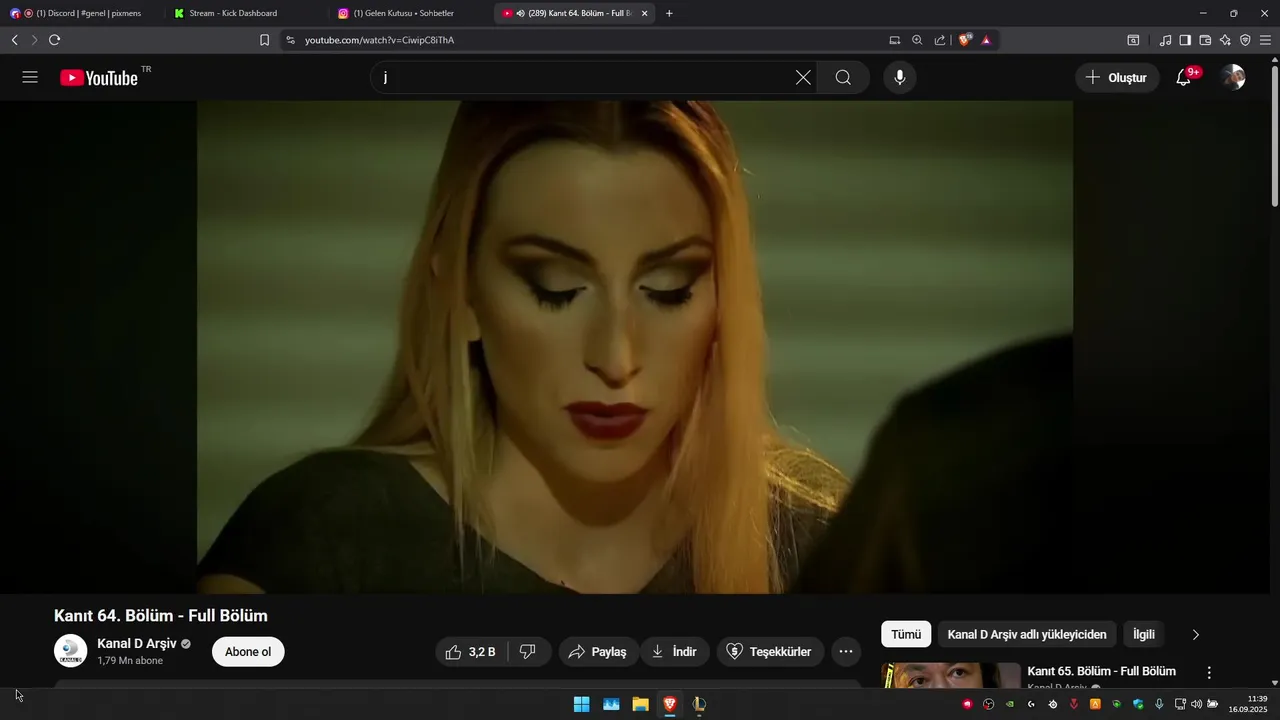Open Brave Wallet icon

pos(1205,40)
